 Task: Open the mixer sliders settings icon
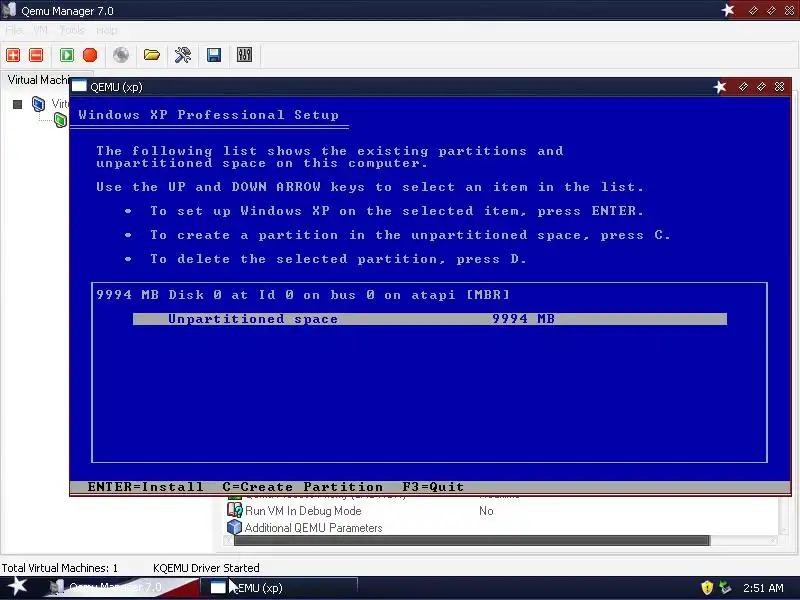click(x=244, y=55)
